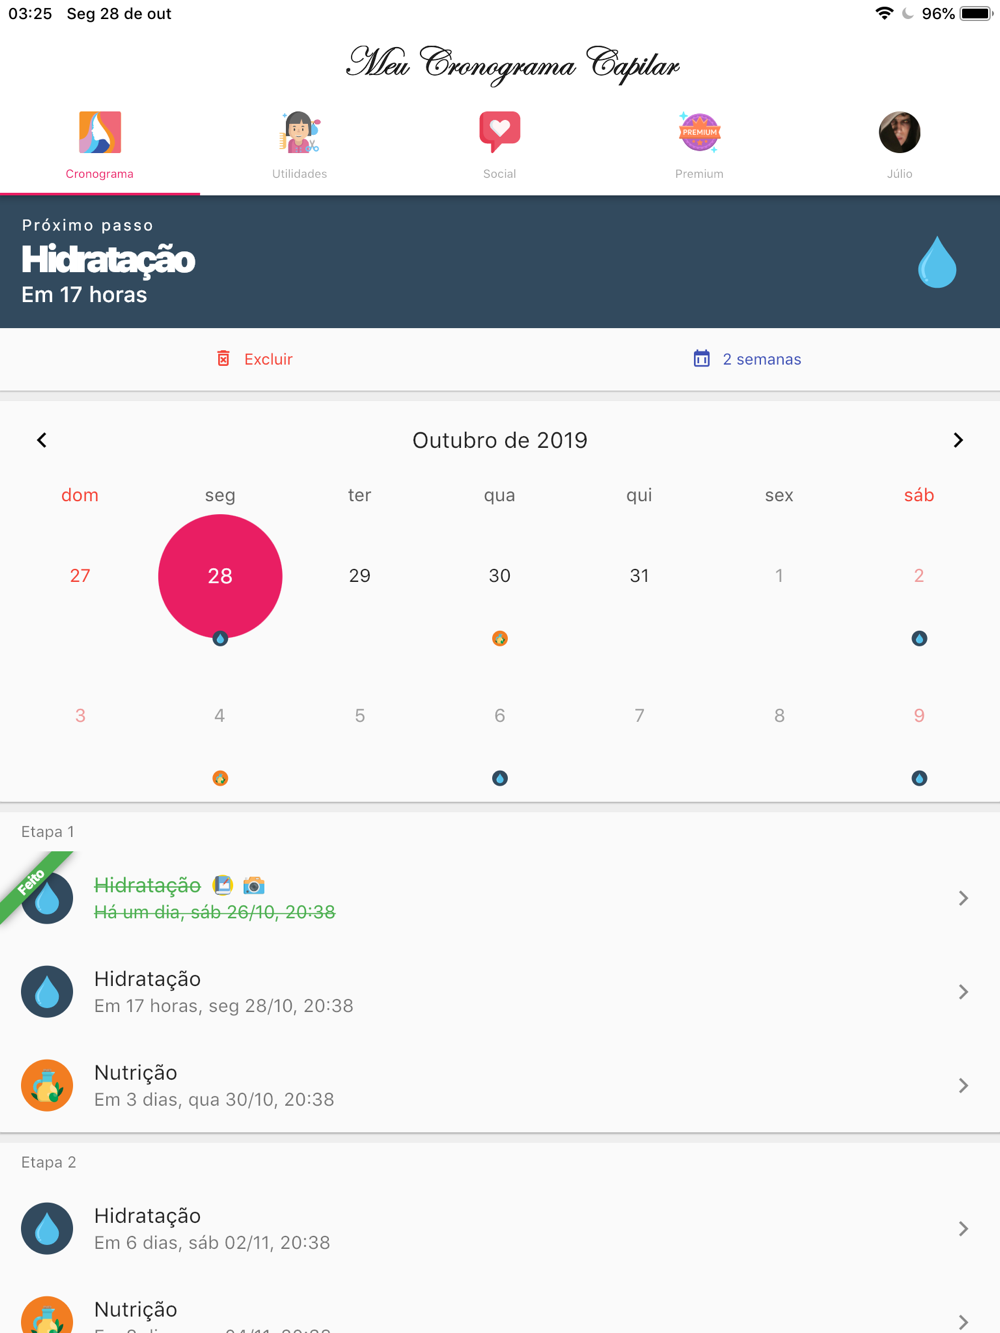Tap the Etapa 1 section header
The width and height of the screenshot is (1000, 1333).
coord(48,832)
